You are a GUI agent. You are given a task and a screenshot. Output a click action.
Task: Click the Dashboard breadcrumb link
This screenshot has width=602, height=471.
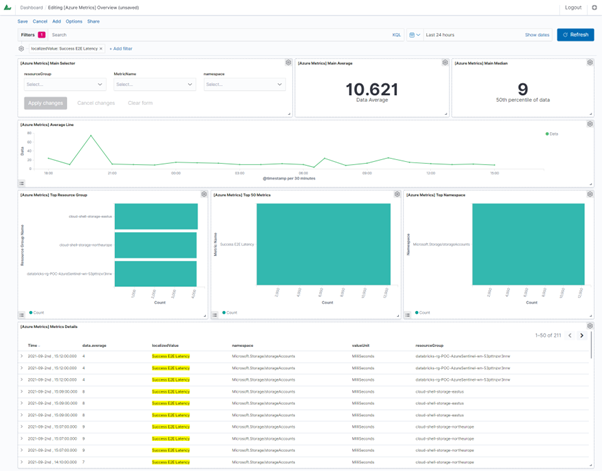point(31,8)
